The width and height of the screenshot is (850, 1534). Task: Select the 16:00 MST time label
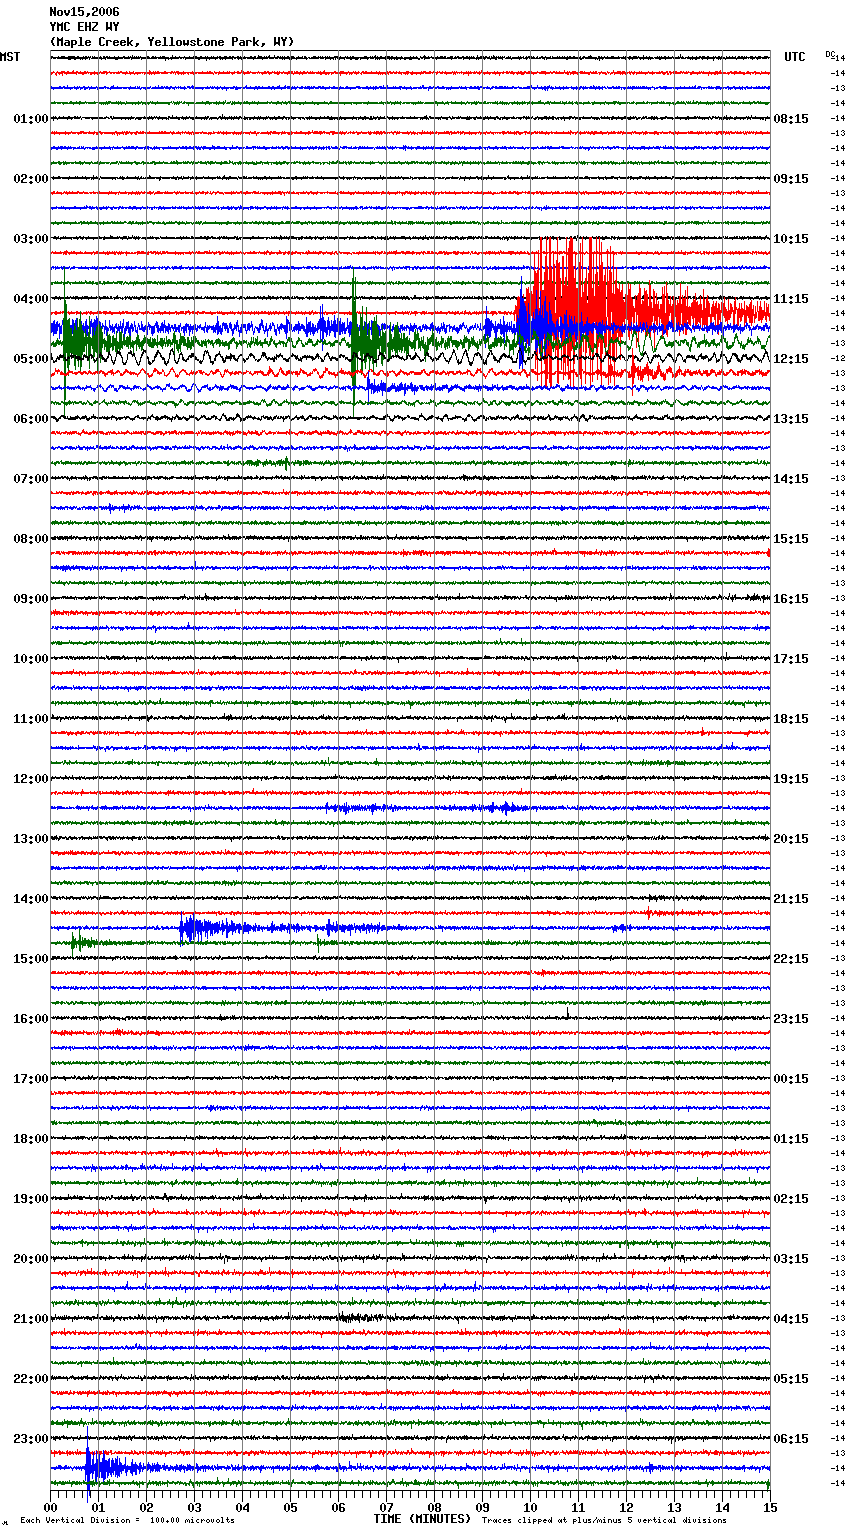31,1019
